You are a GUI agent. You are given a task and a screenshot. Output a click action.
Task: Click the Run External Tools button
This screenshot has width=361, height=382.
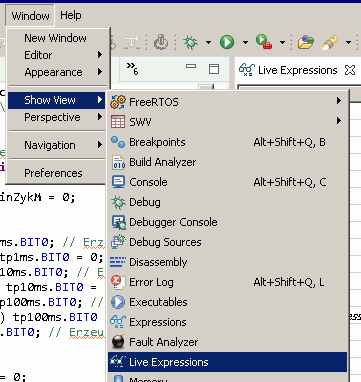(264, 42)
